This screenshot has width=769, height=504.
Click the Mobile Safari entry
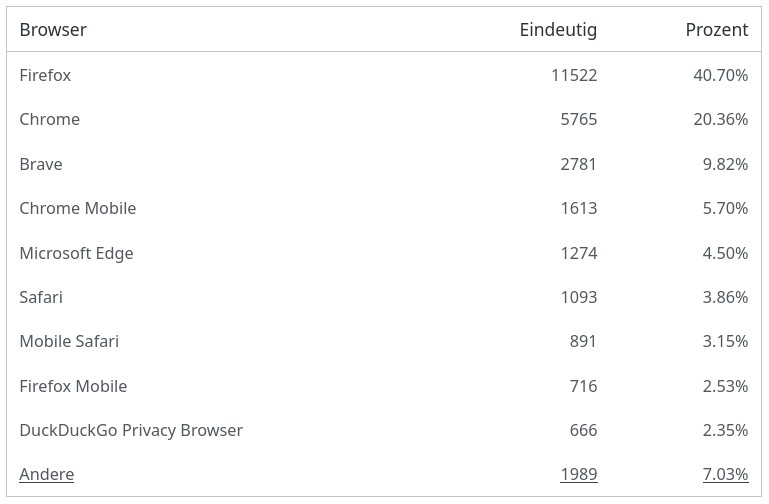tap(69, 341)
